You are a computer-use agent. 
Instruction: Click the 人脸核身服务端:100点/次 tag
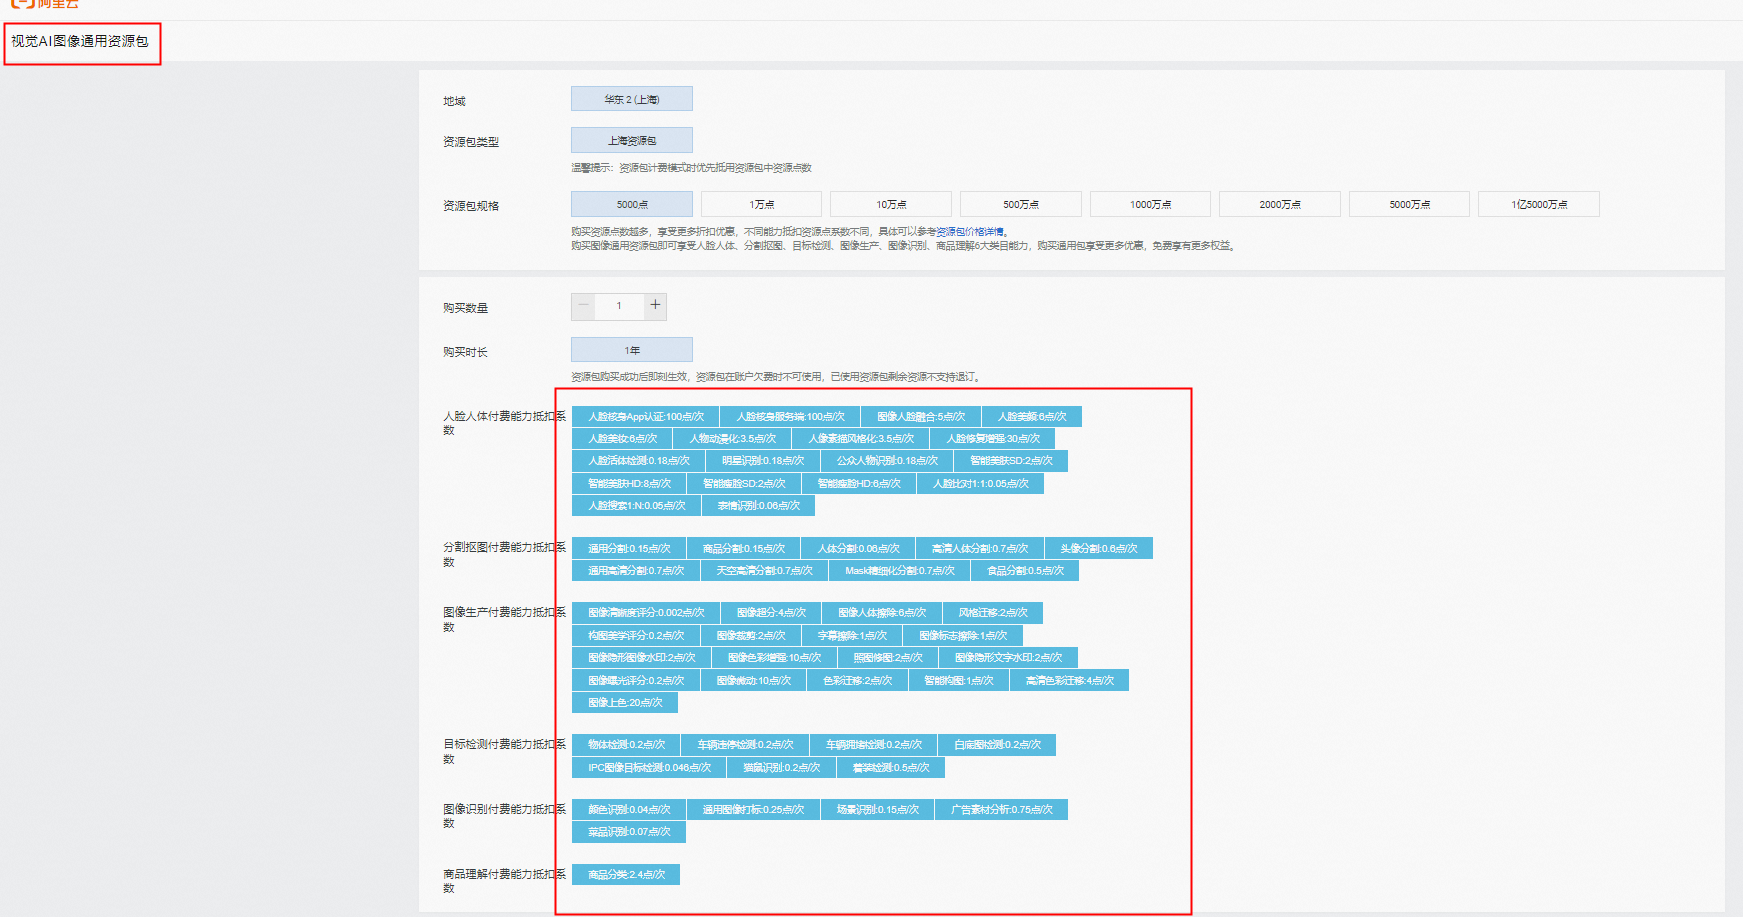pyautogui.click(x=790, y=416)
